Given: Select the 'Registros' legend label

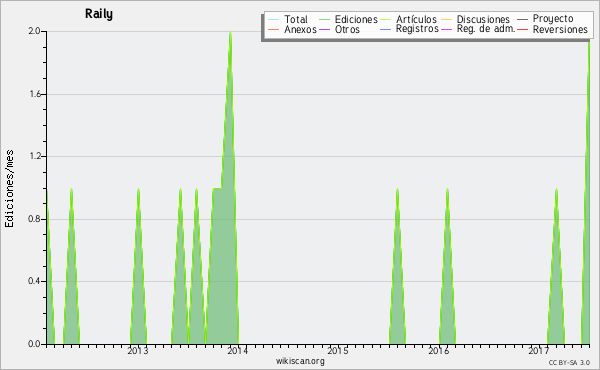Looking at the screenshot, I should (417, 29).
